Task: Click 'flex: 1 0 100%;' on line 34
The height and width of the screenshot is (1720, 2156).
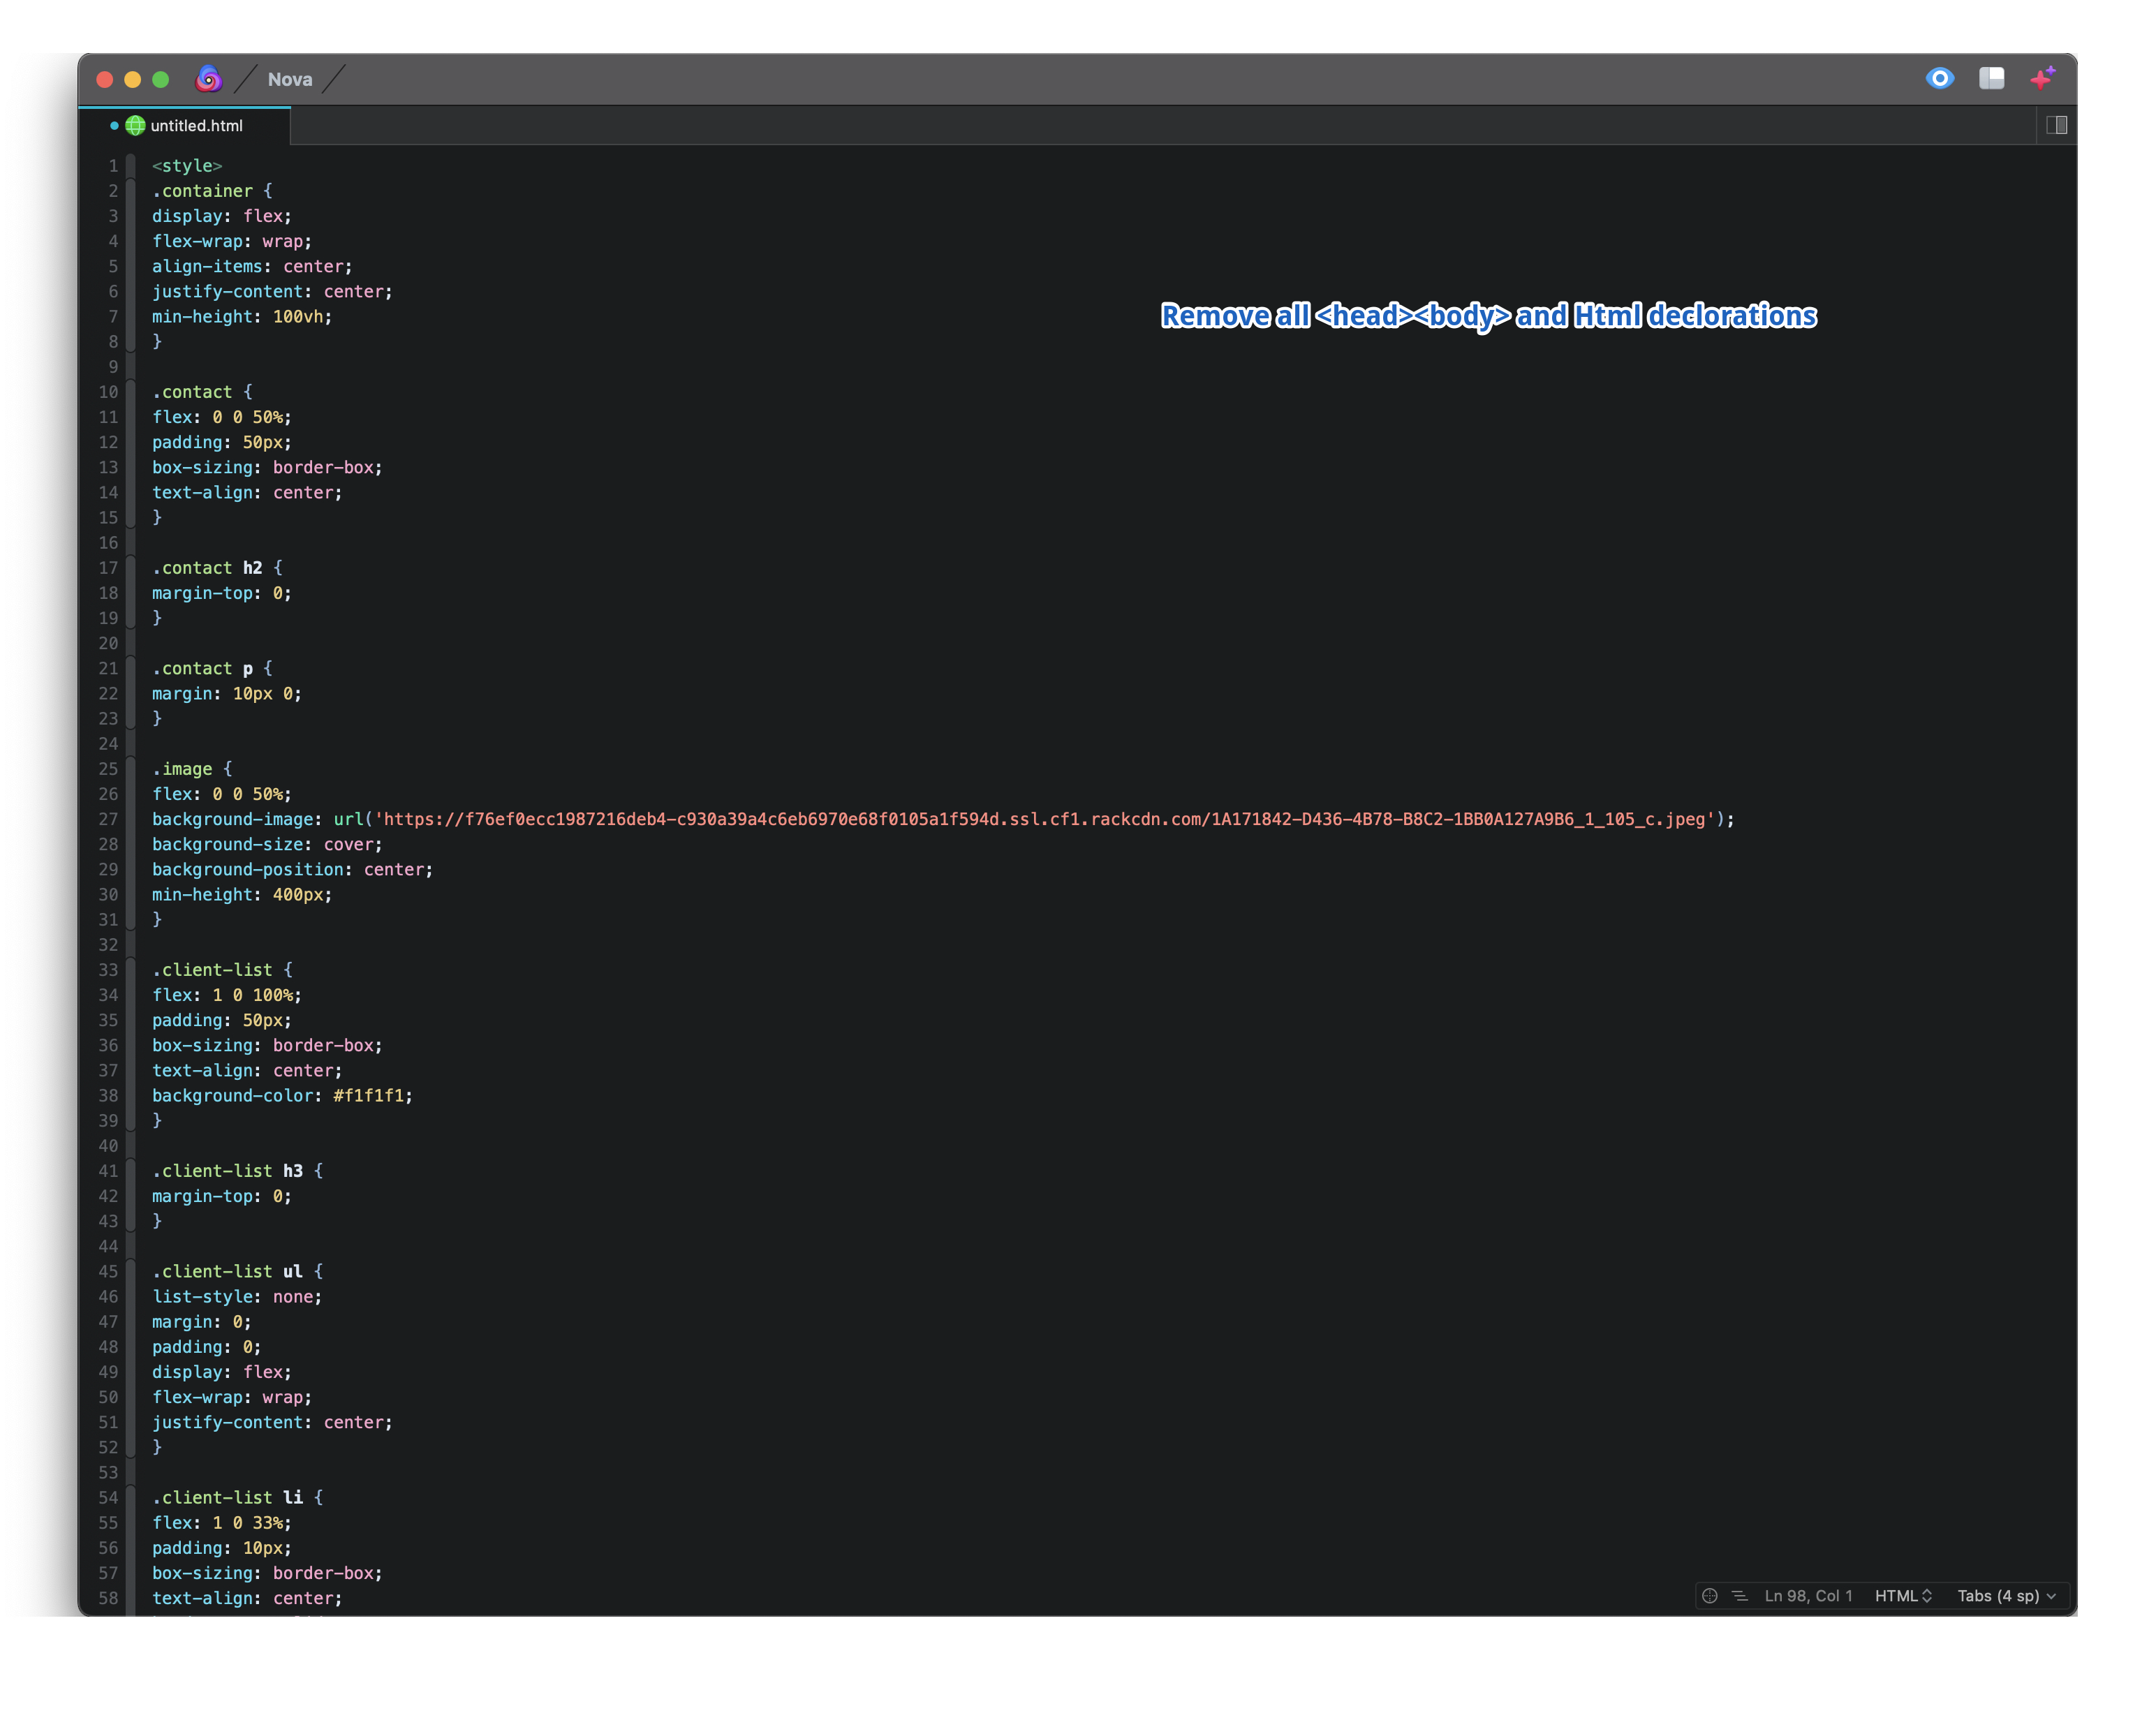Action: 227,995
